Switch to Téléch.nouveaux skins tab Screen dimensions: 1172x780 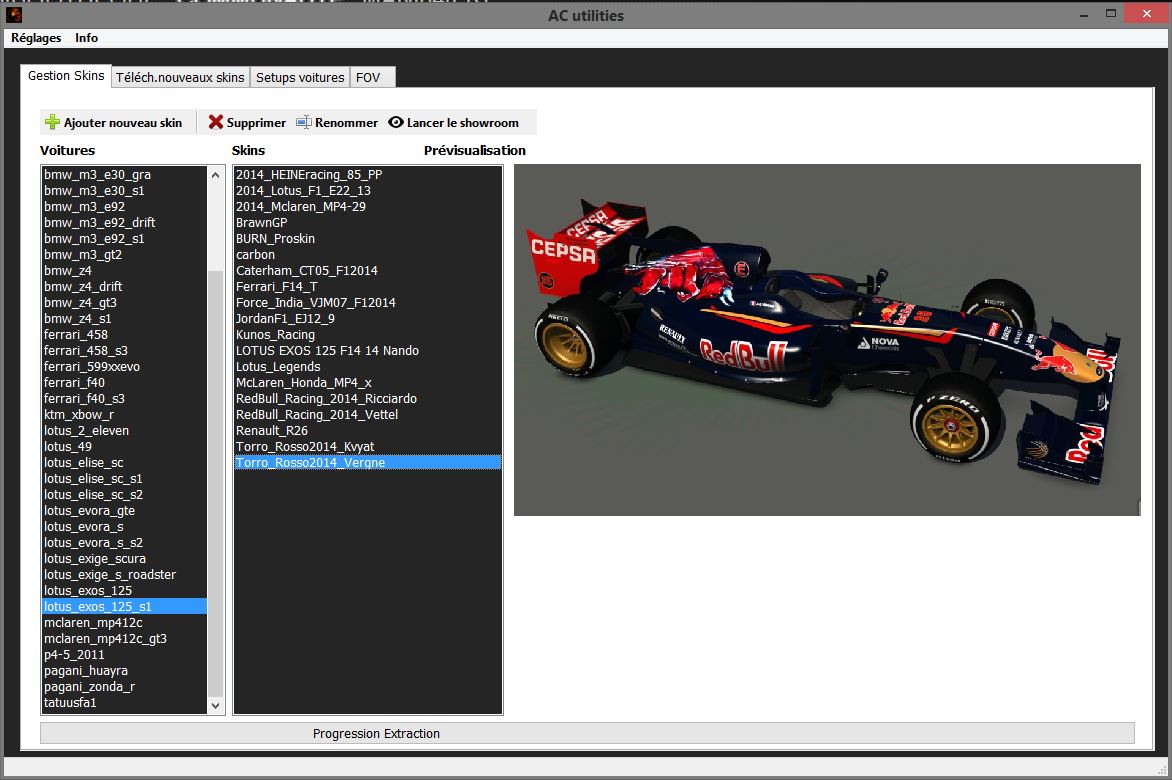(x=180, y=78)
